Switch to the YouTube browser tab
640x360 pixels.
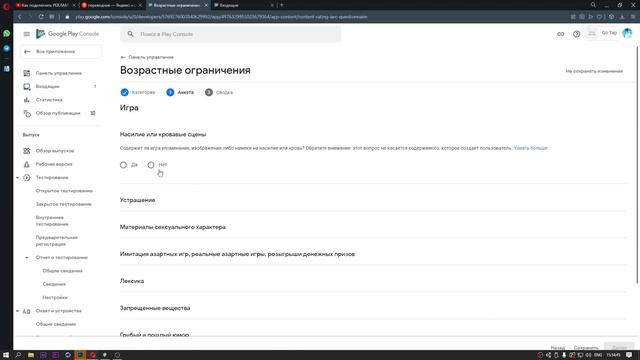(x=45, y=5)
